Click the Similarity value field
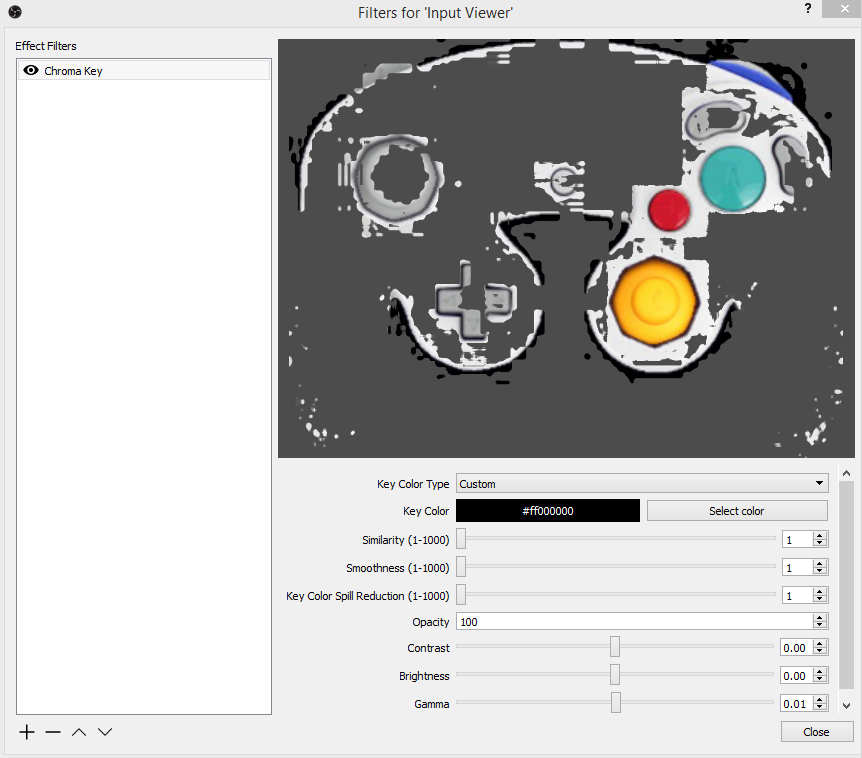 [x=797, y=540]
